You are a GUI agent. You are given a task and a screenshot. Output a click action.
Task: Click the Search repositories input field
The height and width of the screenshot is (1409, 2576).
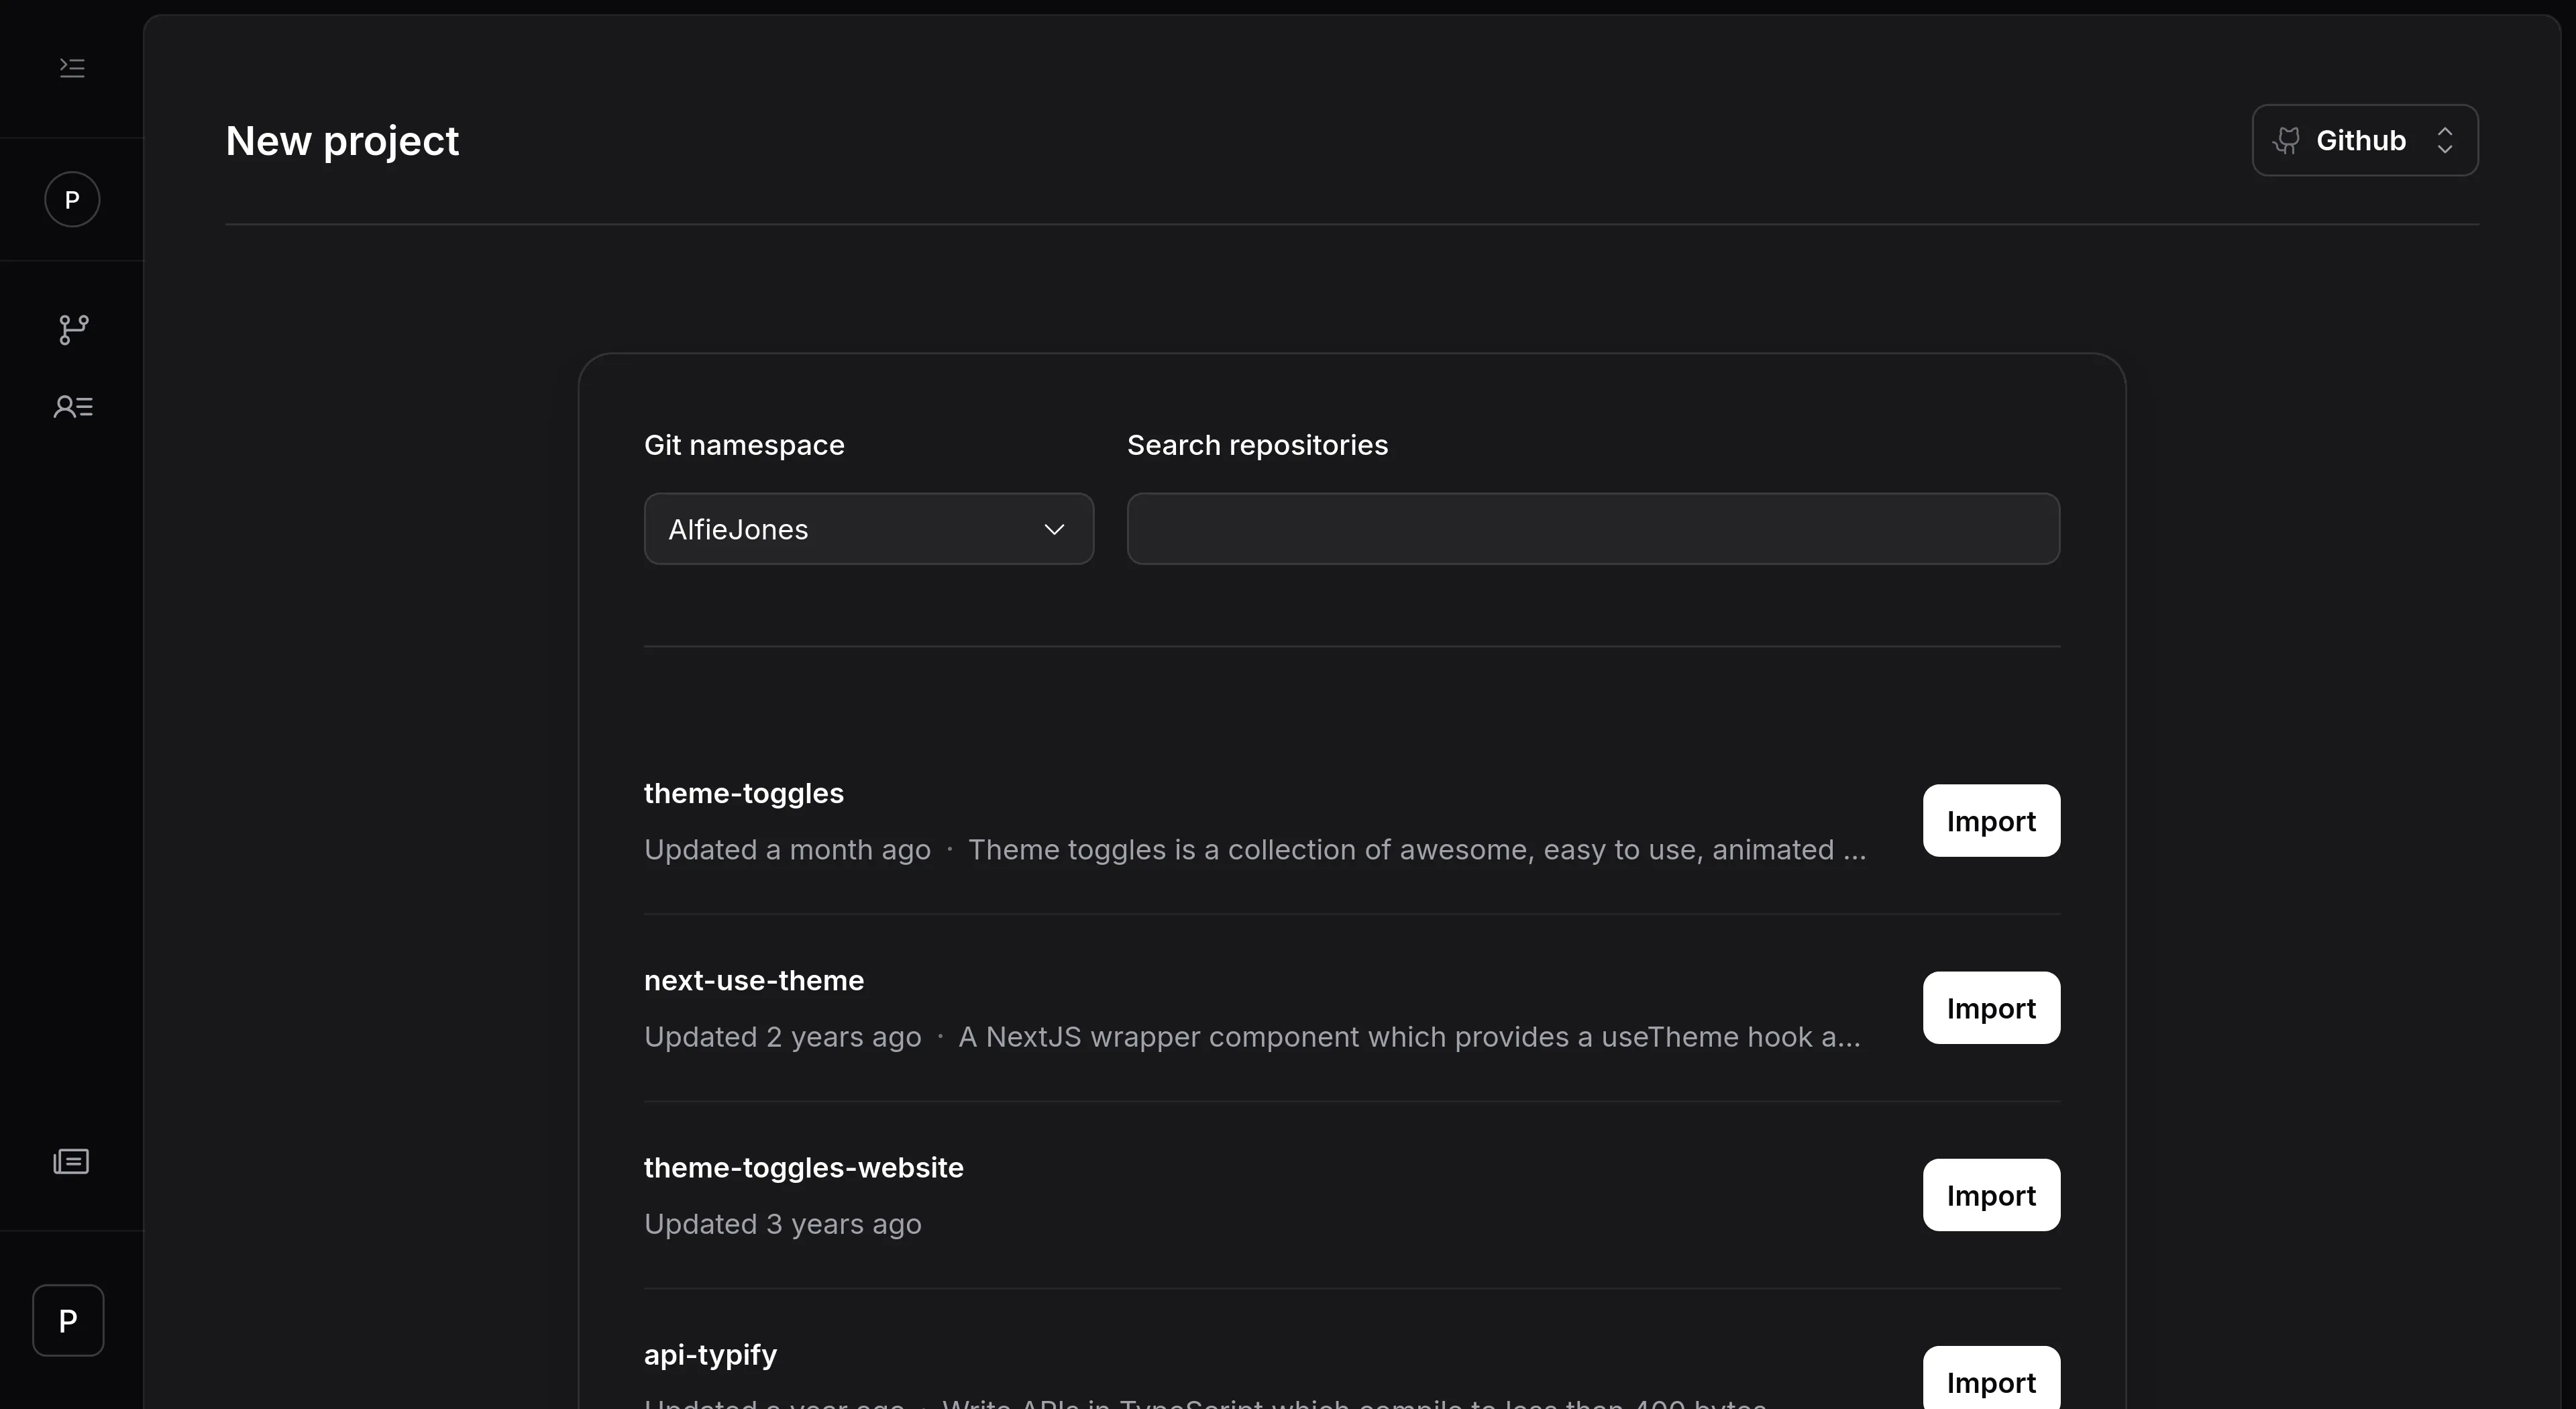pos(1592,529)
